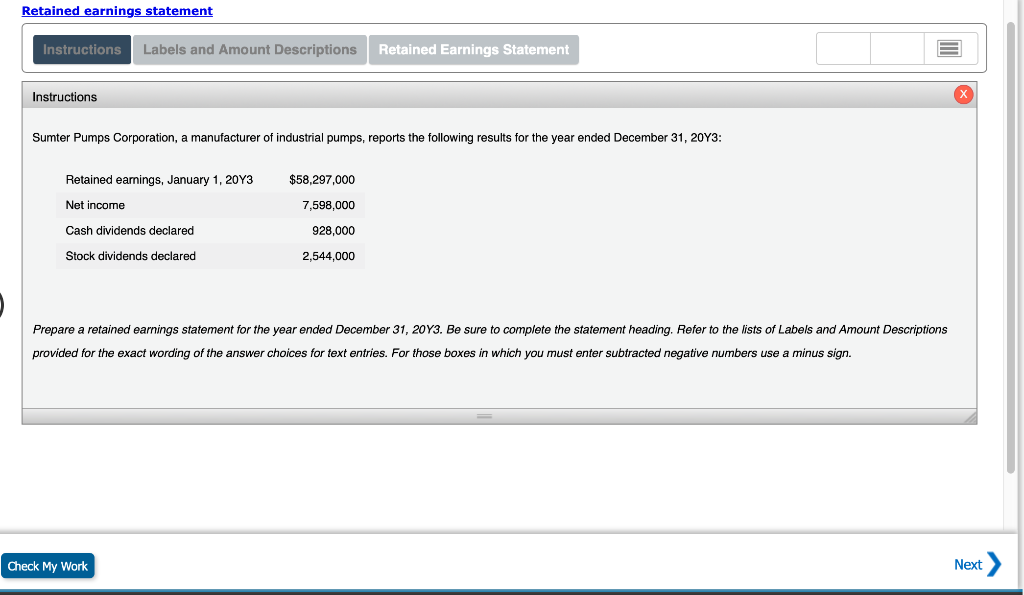Click the Check My Work button
Viewport: 1024px width, 595px height.
click(x=47, y=565)
